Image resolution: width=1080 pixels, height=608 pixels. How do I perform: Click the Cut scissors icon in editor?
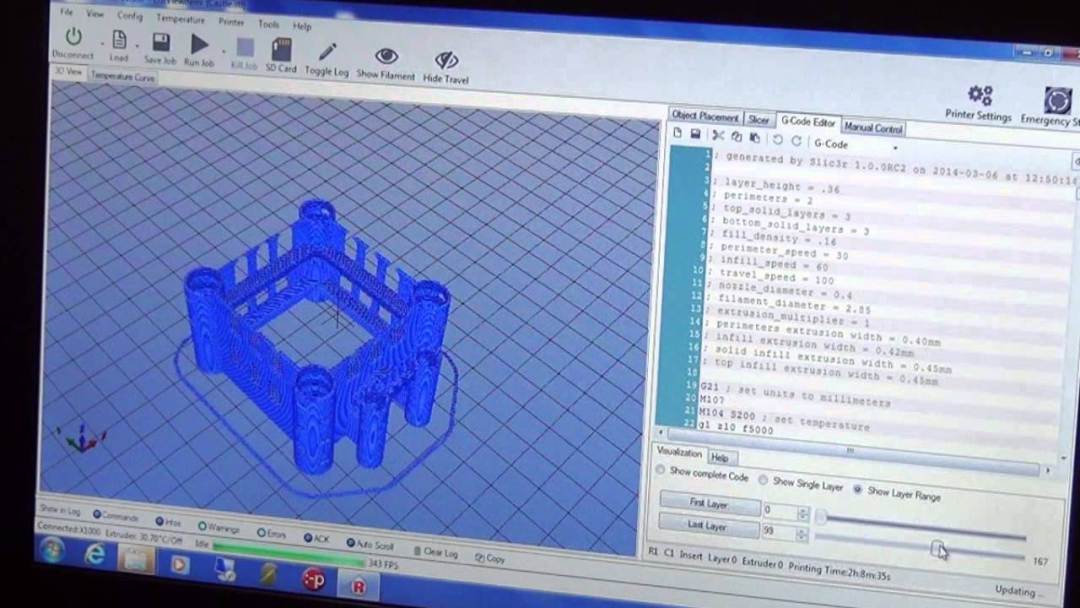(718, 136)
